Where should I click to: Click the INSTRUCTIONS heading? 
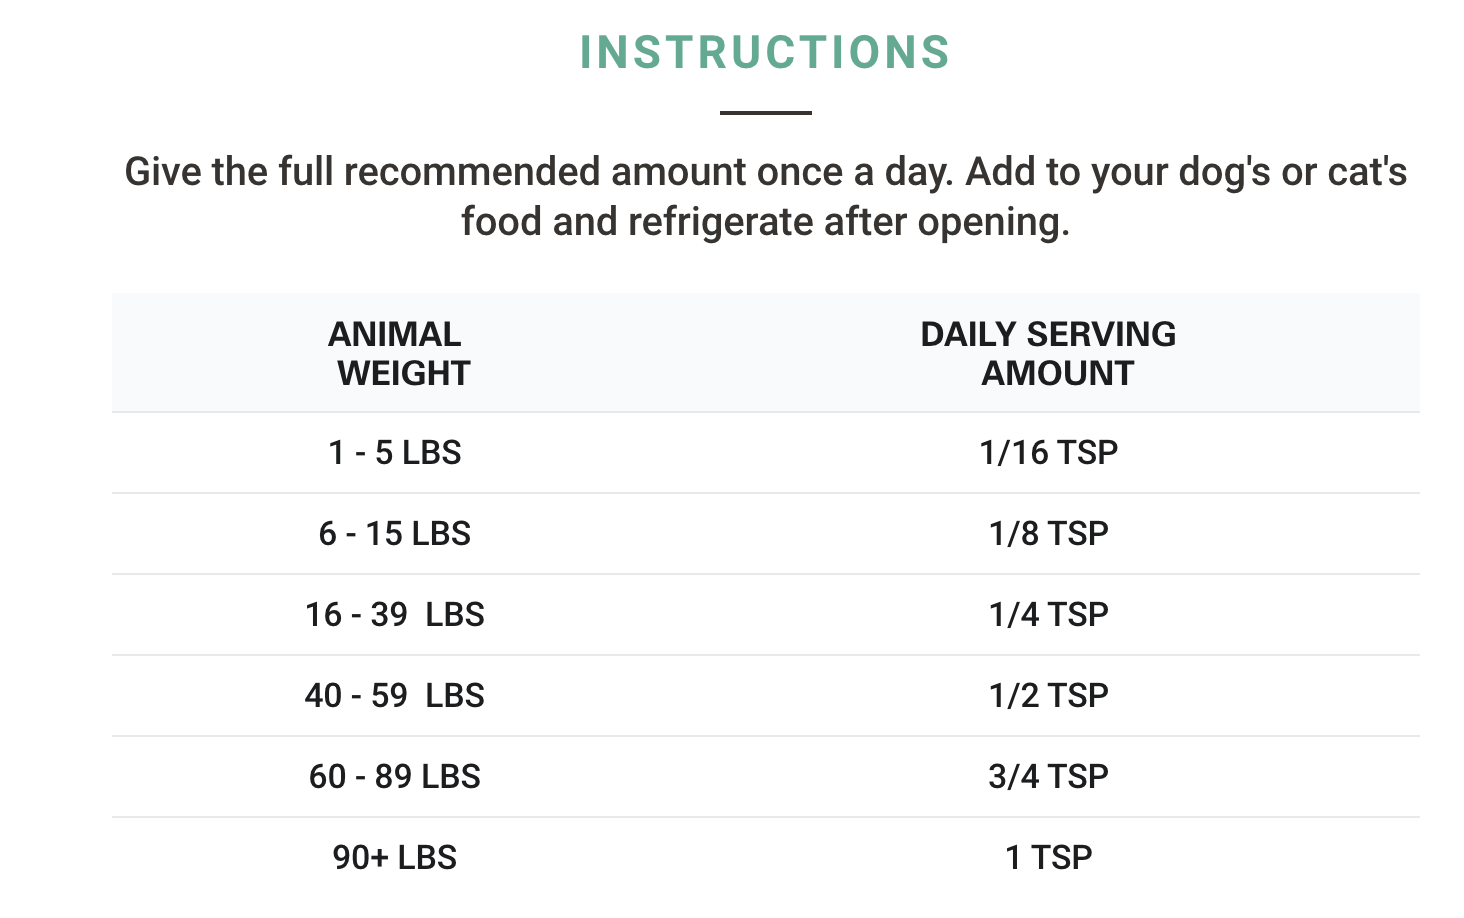click(765, 53)
